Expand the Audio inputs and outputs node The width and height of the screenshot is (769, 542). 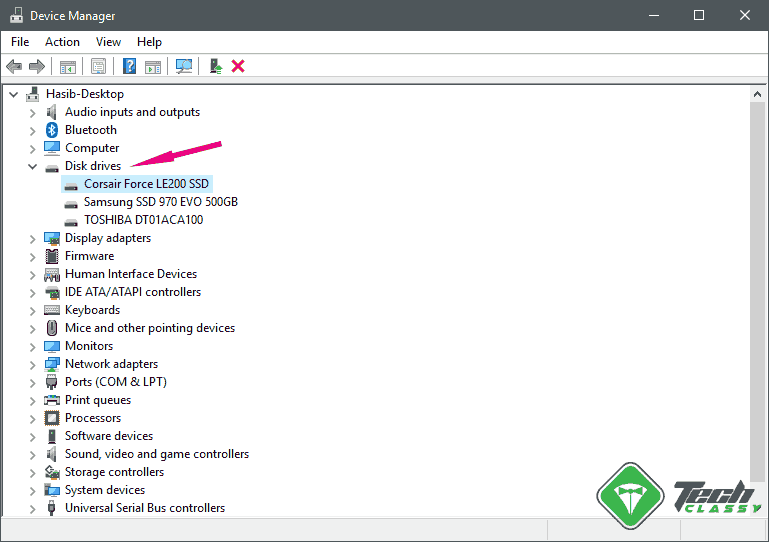point(32,113)
